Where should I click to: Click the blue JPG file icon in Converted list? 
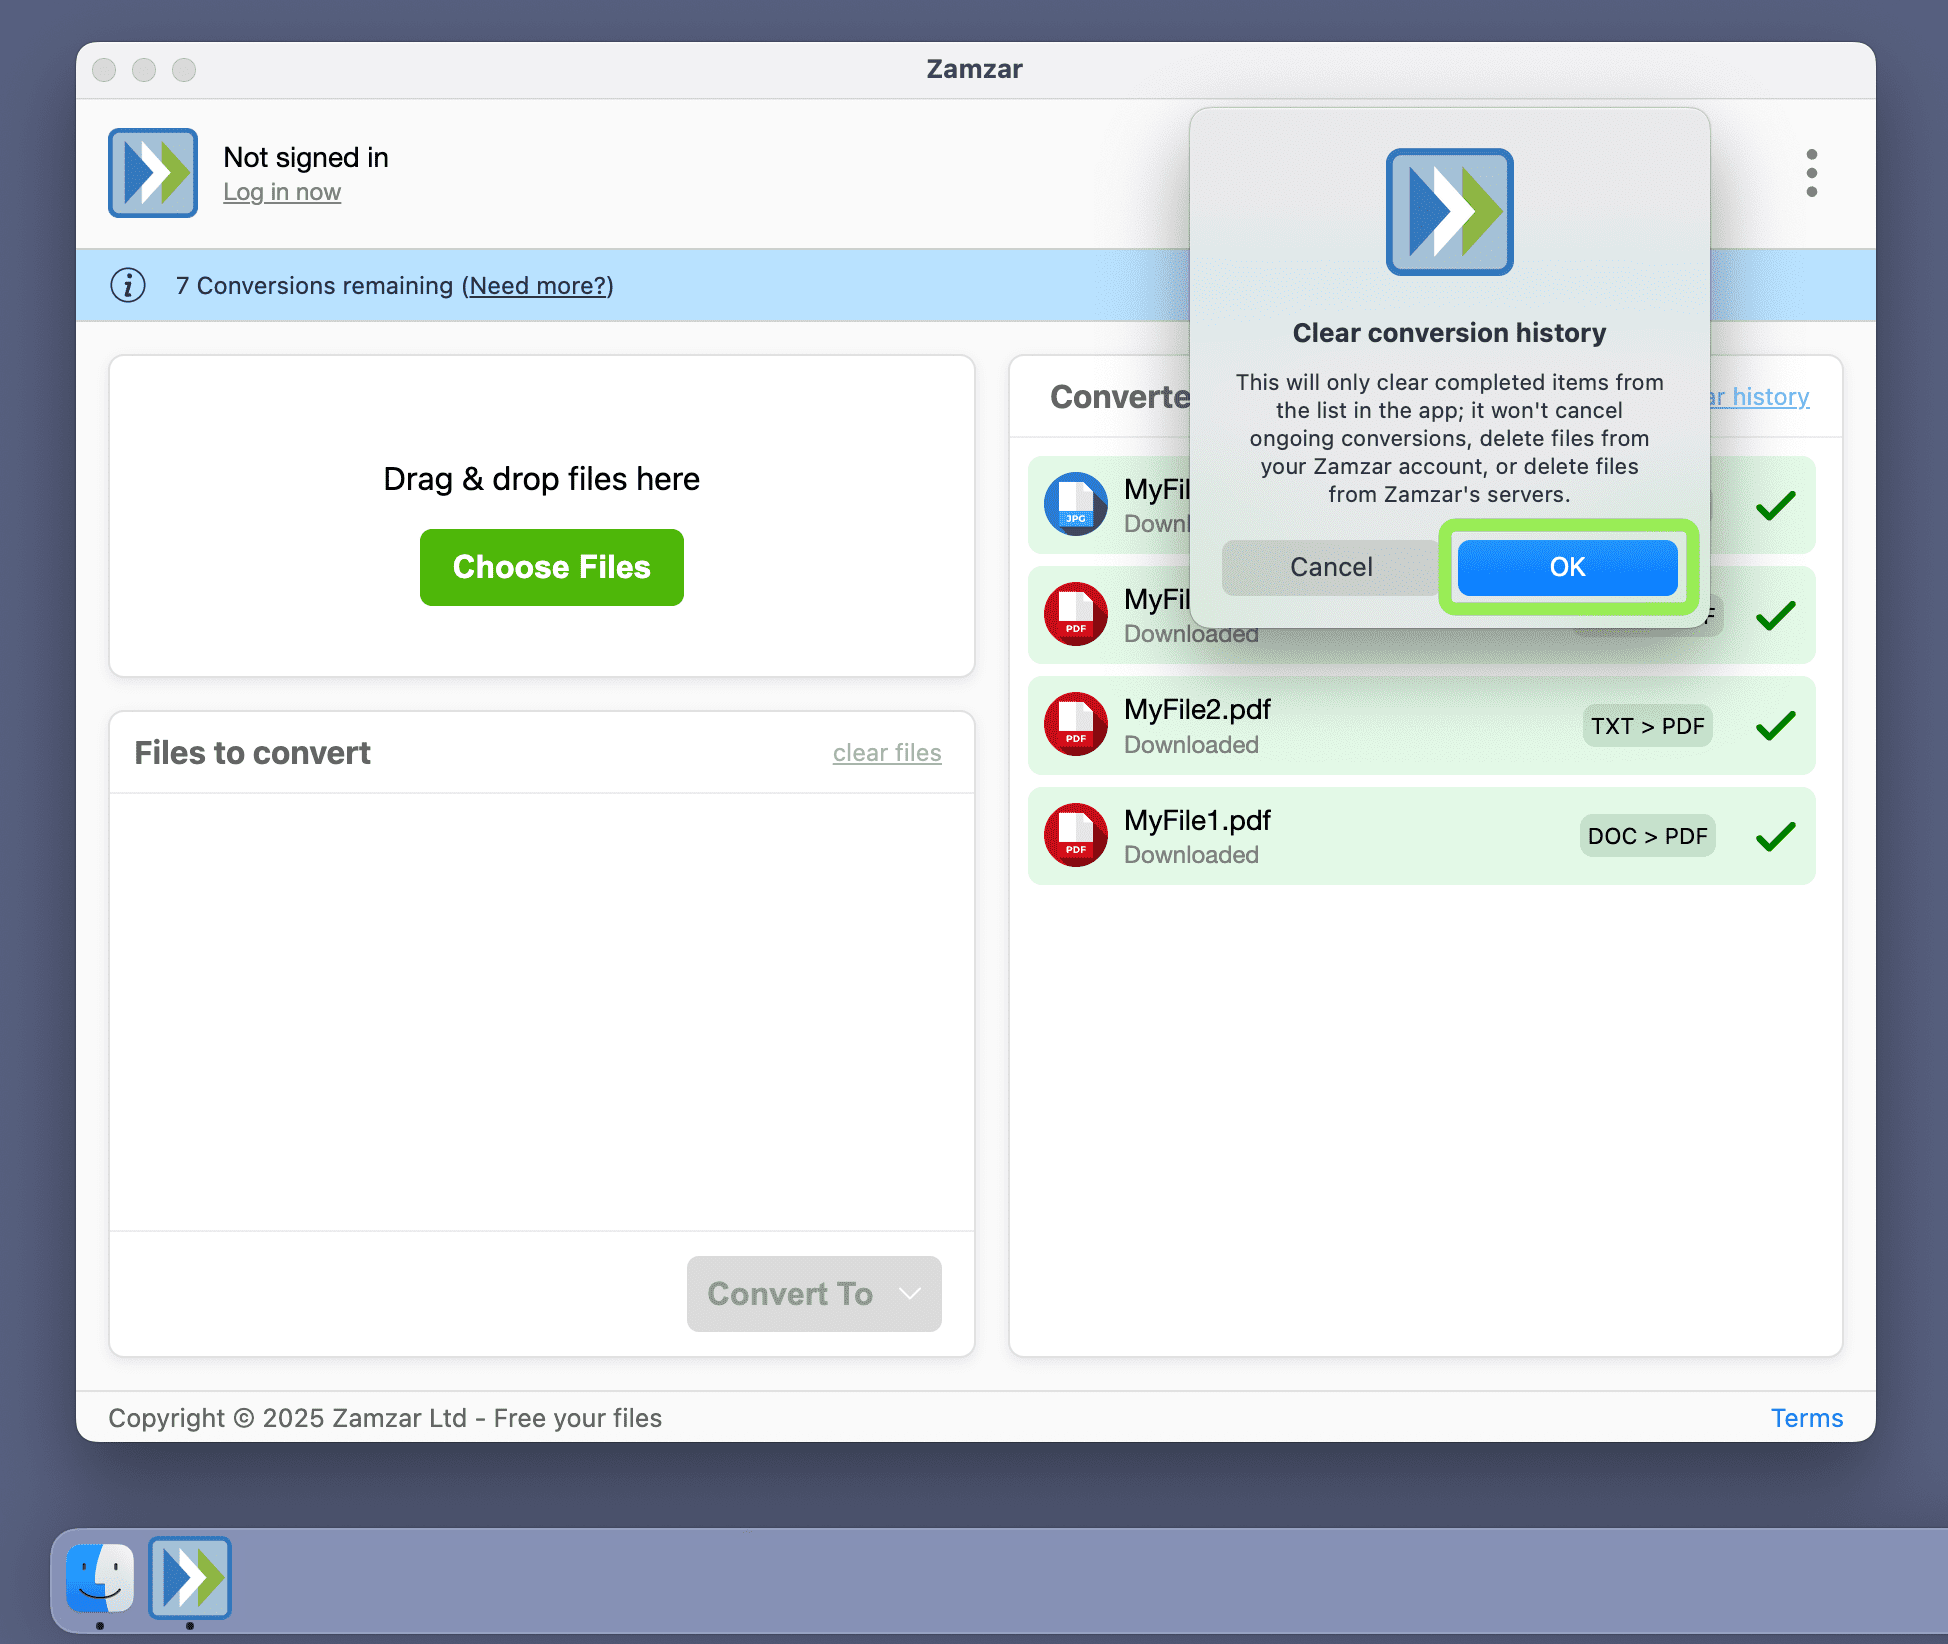coord(1075,505)
